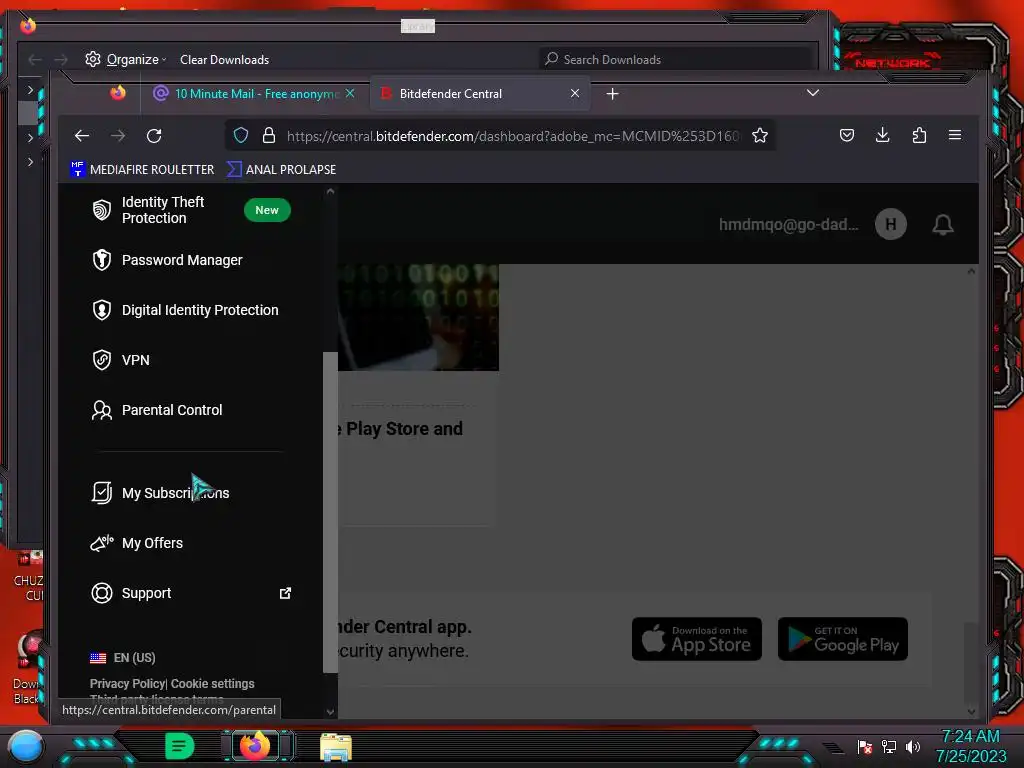Image resolution: width=1024 pixels, height=768 pixels.
Task: Click the My Subscriptions checklist icon
Action: coord(102,492)
